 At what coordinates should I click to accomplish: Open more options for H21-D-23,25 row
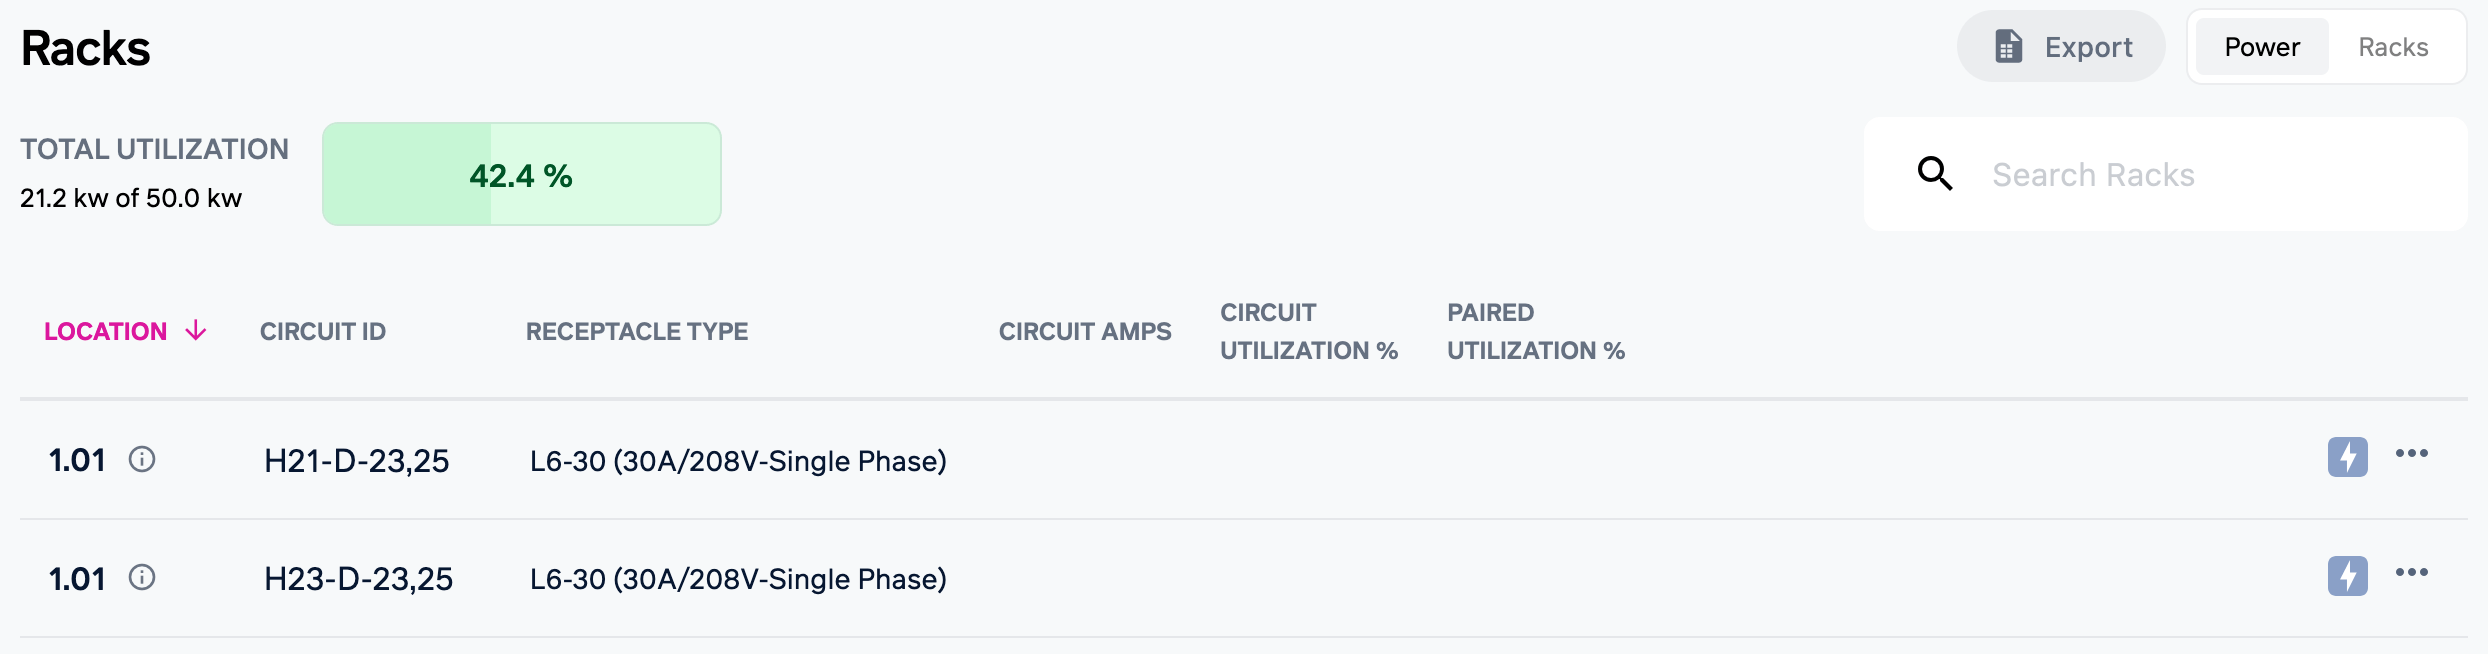[2411, 454]
